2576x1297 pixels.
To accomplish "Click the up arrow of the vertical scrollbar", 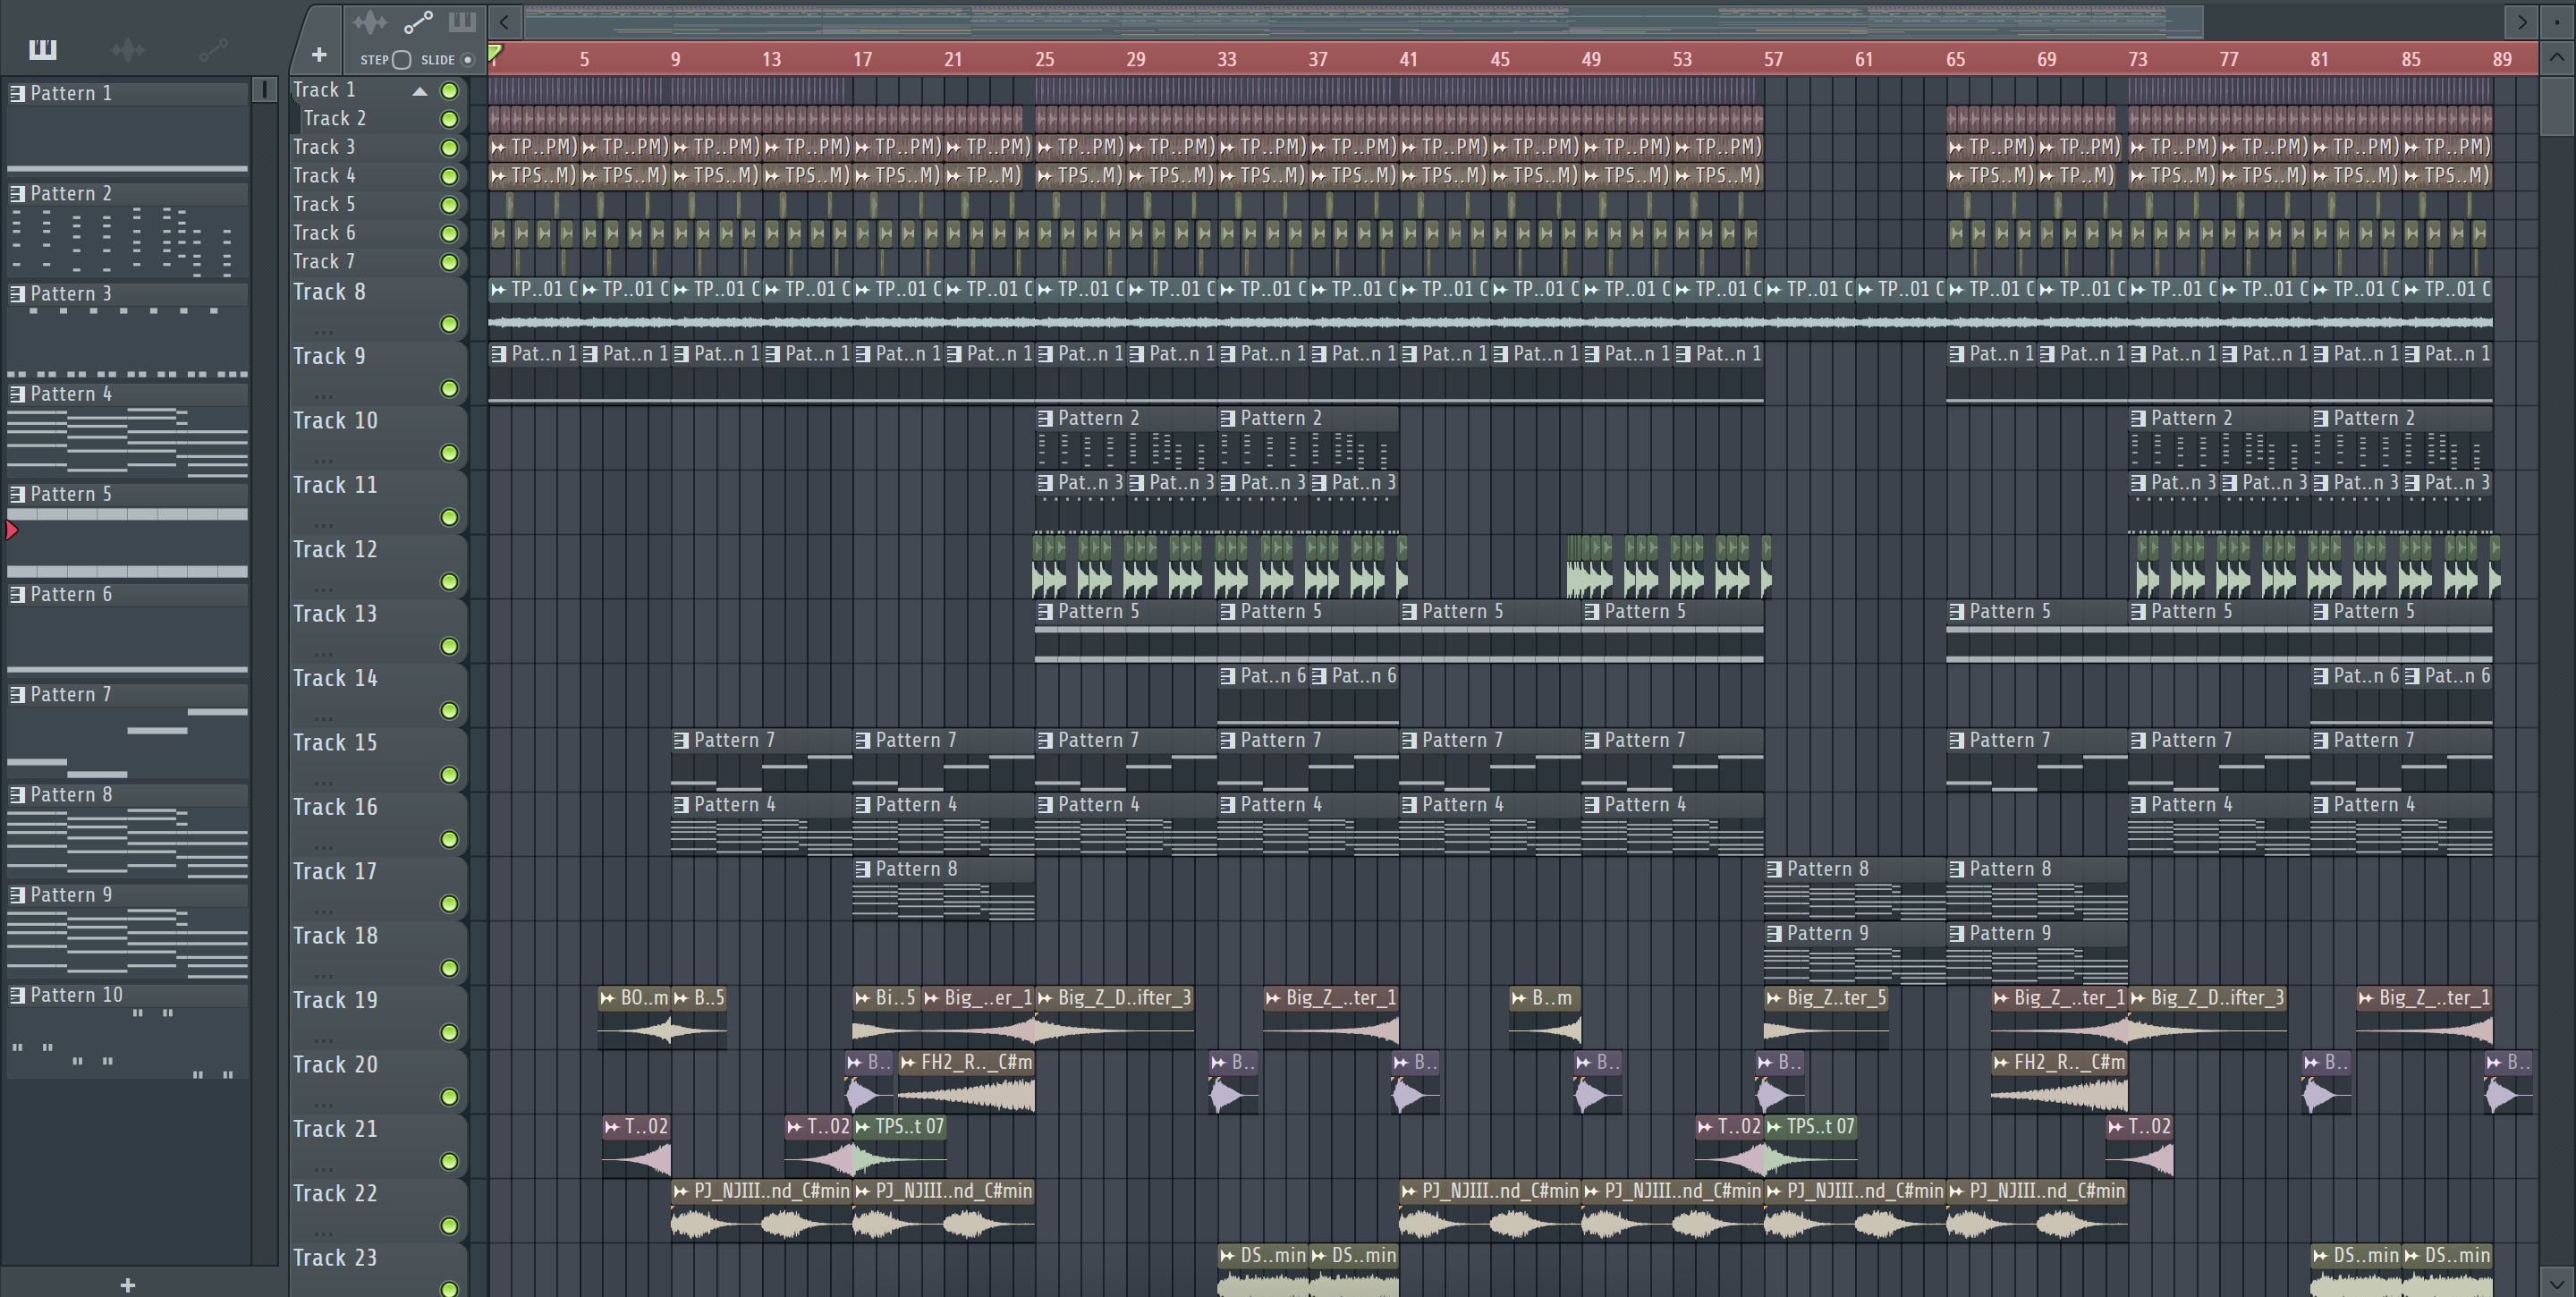I will tap(2556, 57).
